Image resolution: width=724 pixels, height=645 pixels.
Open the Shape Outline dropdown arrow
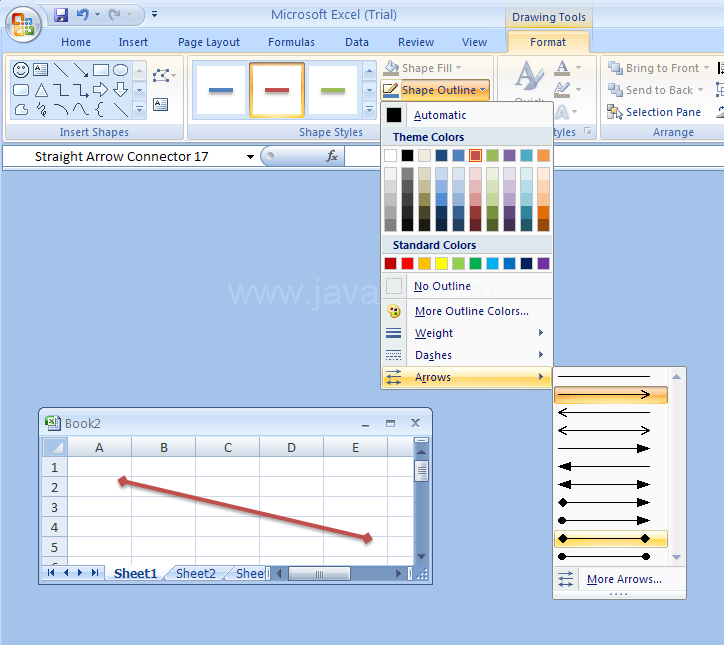(x=482, y=90)
